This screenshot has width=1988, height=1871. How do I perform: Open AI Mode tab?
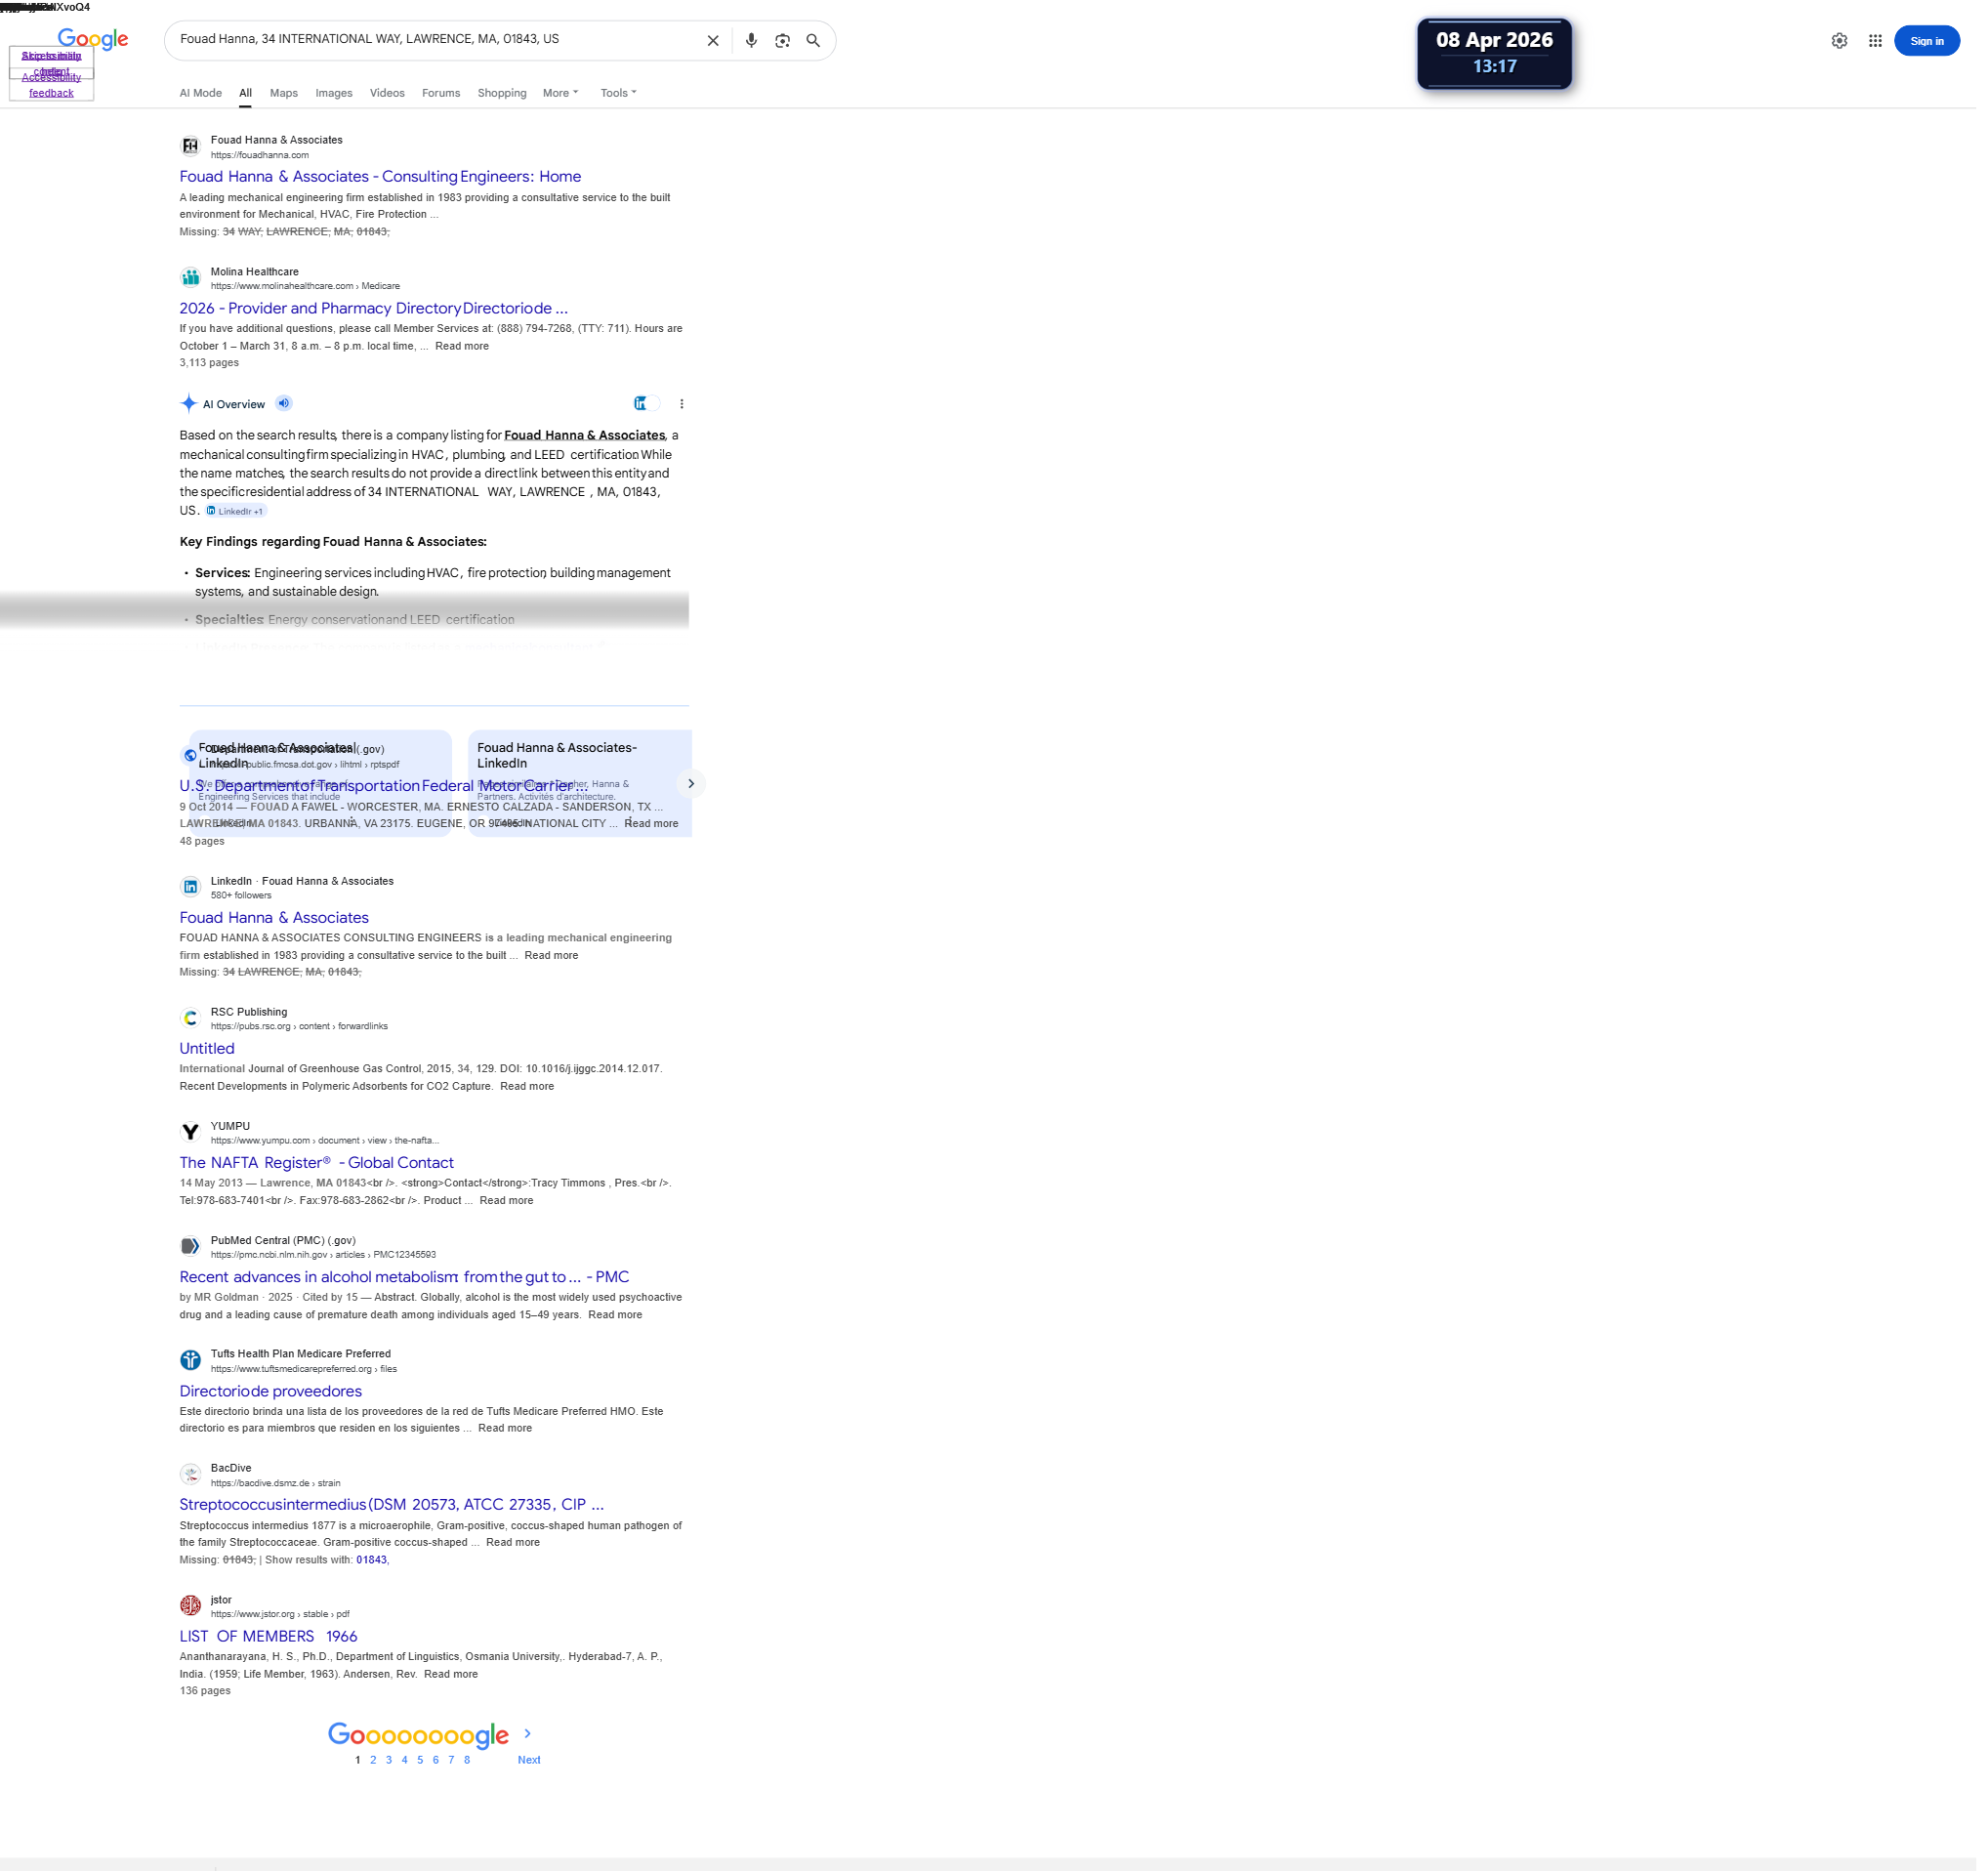click(x=202, y=93)
